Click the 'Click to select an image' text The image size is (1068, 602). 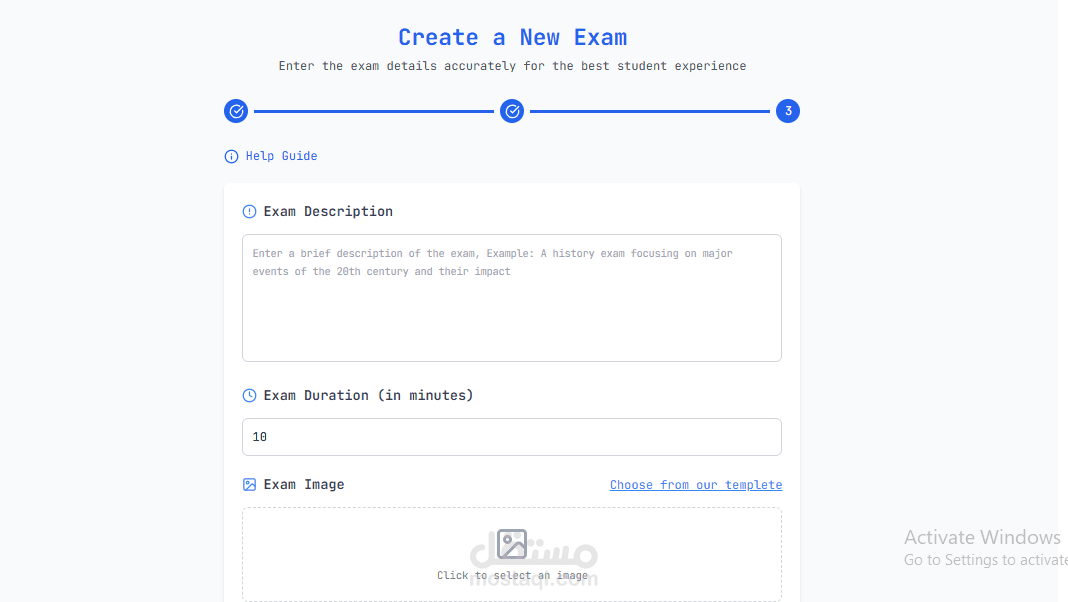point(512,575)
